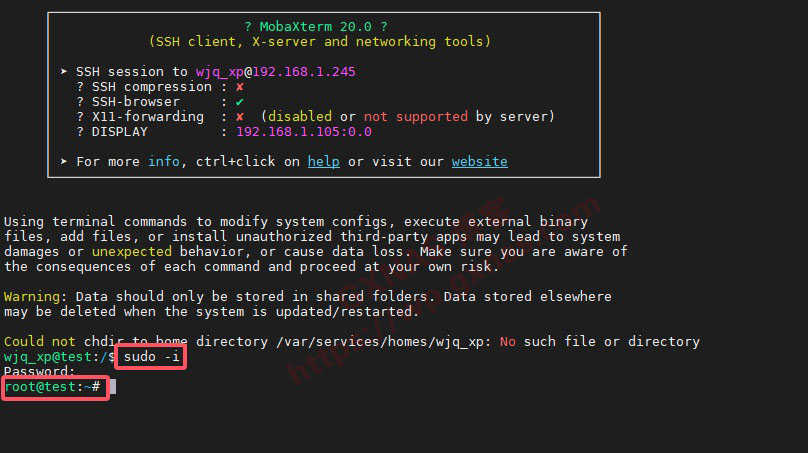Open the help link in the banner
The width and height of the screenshot is (808, 453).
(x=323, y=162)
